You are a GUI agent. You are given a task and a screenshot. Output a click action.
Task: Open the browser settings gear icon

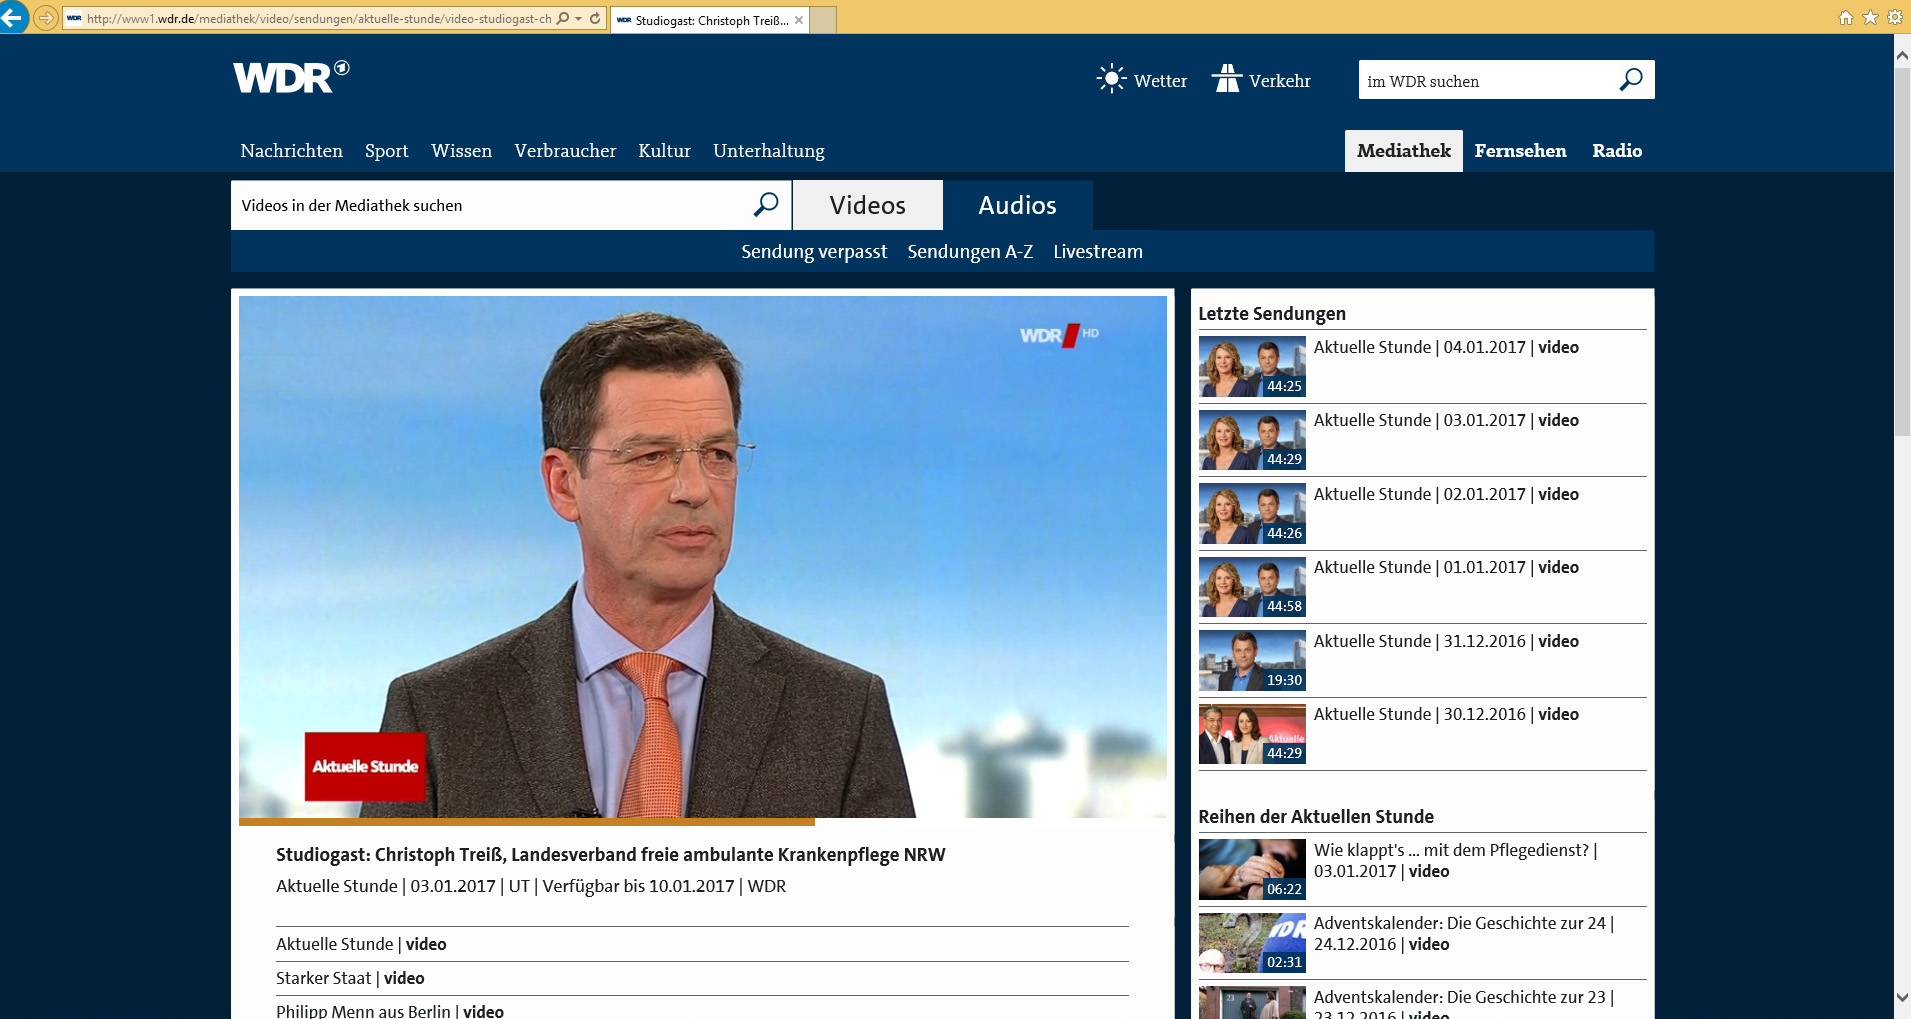[1894, 18]
